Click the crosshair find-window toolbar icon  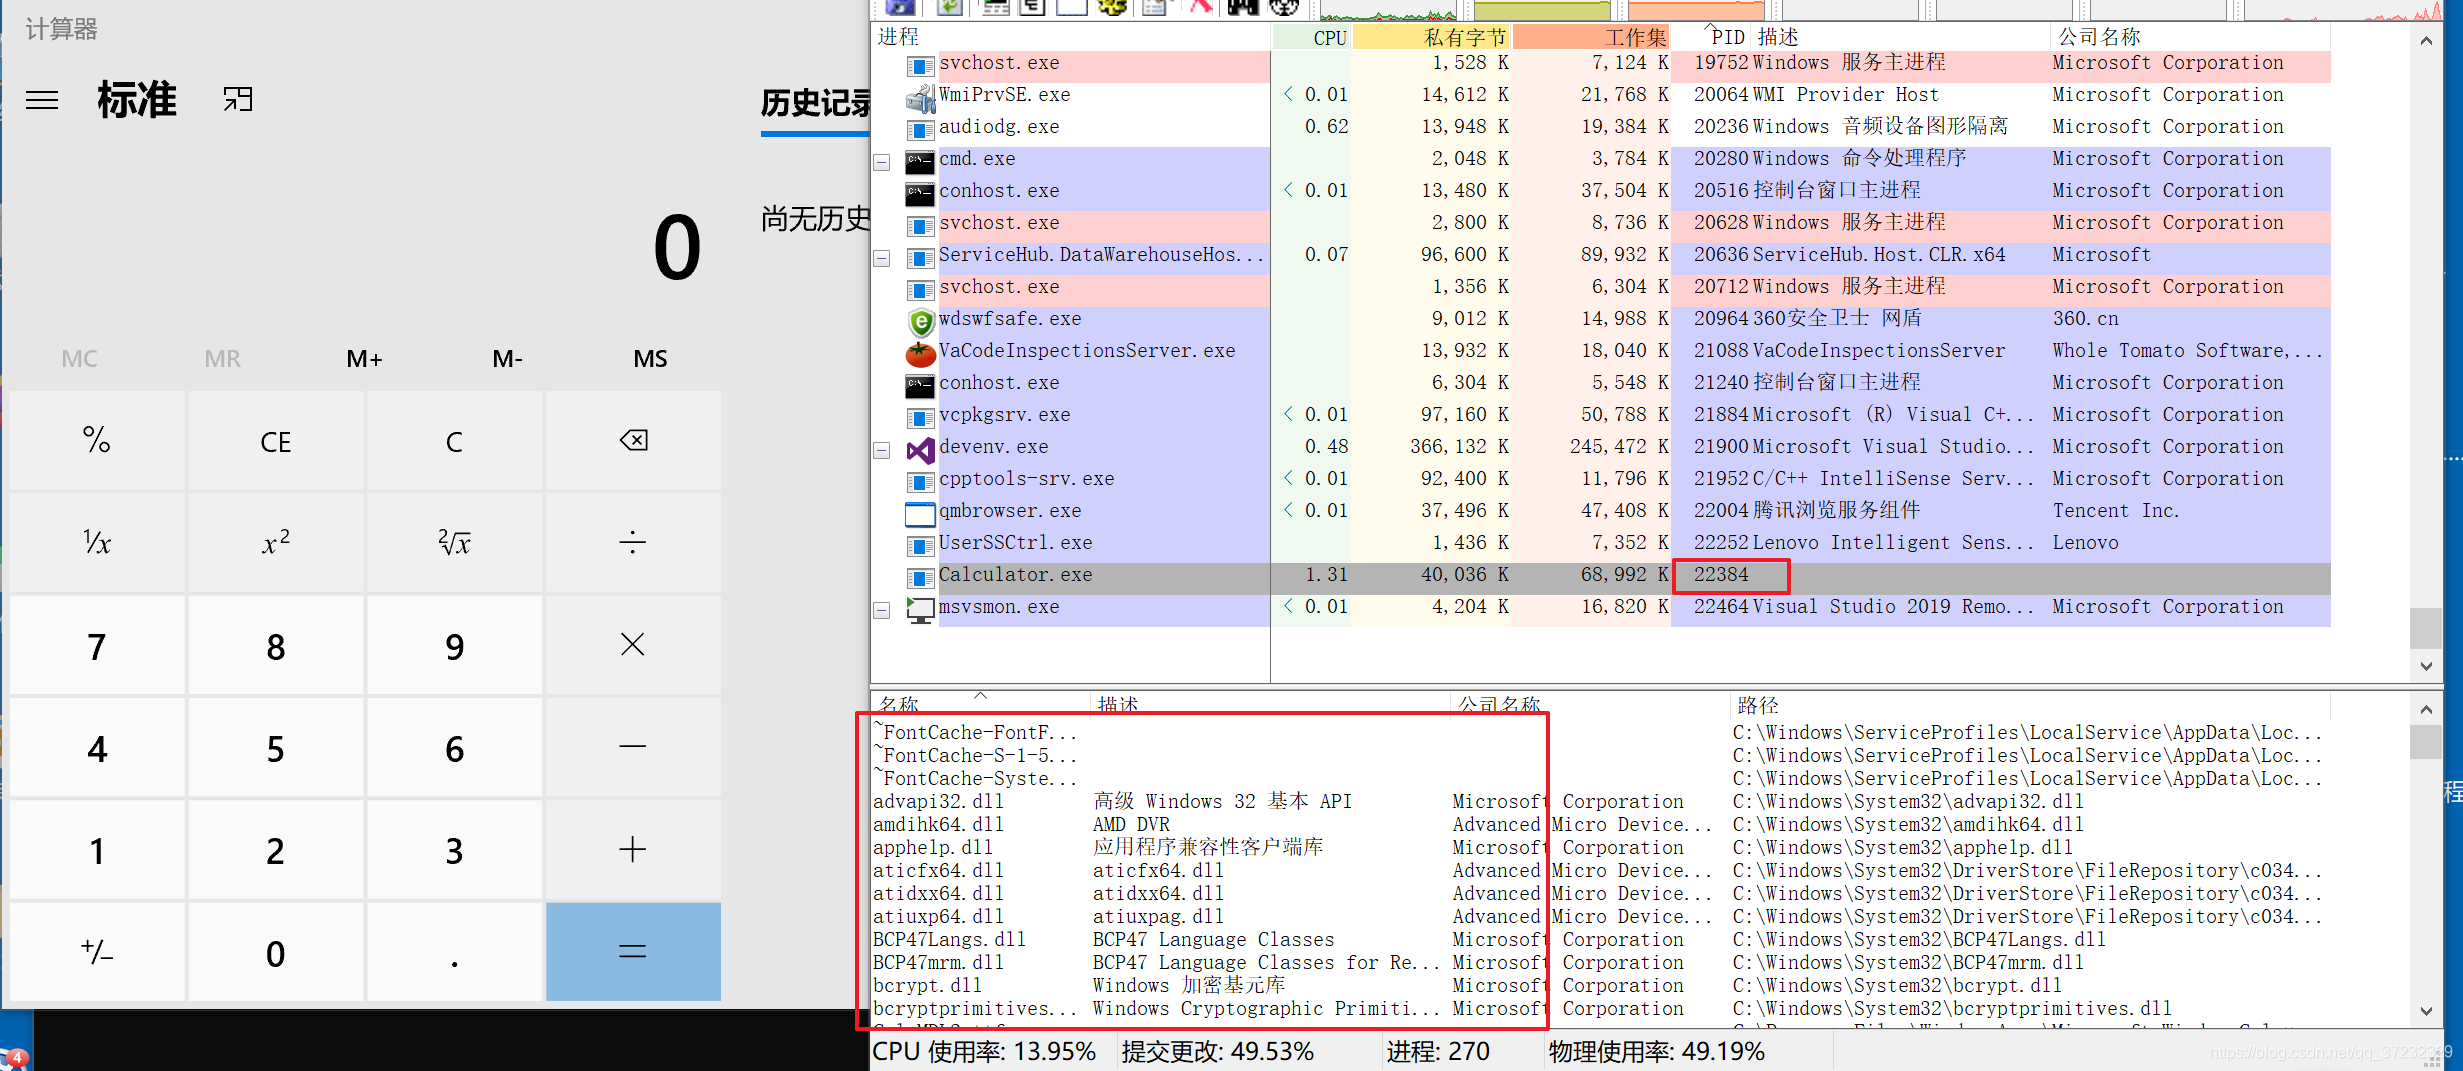[x=1284, y=7]
